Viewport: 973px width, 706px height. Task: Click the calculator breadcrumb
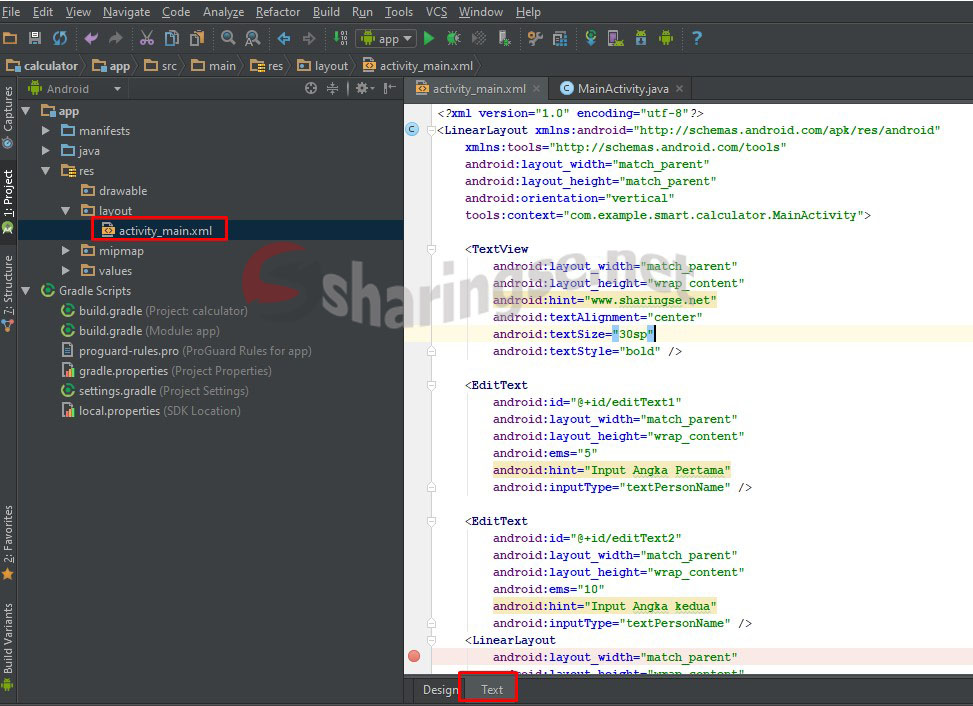43,66
